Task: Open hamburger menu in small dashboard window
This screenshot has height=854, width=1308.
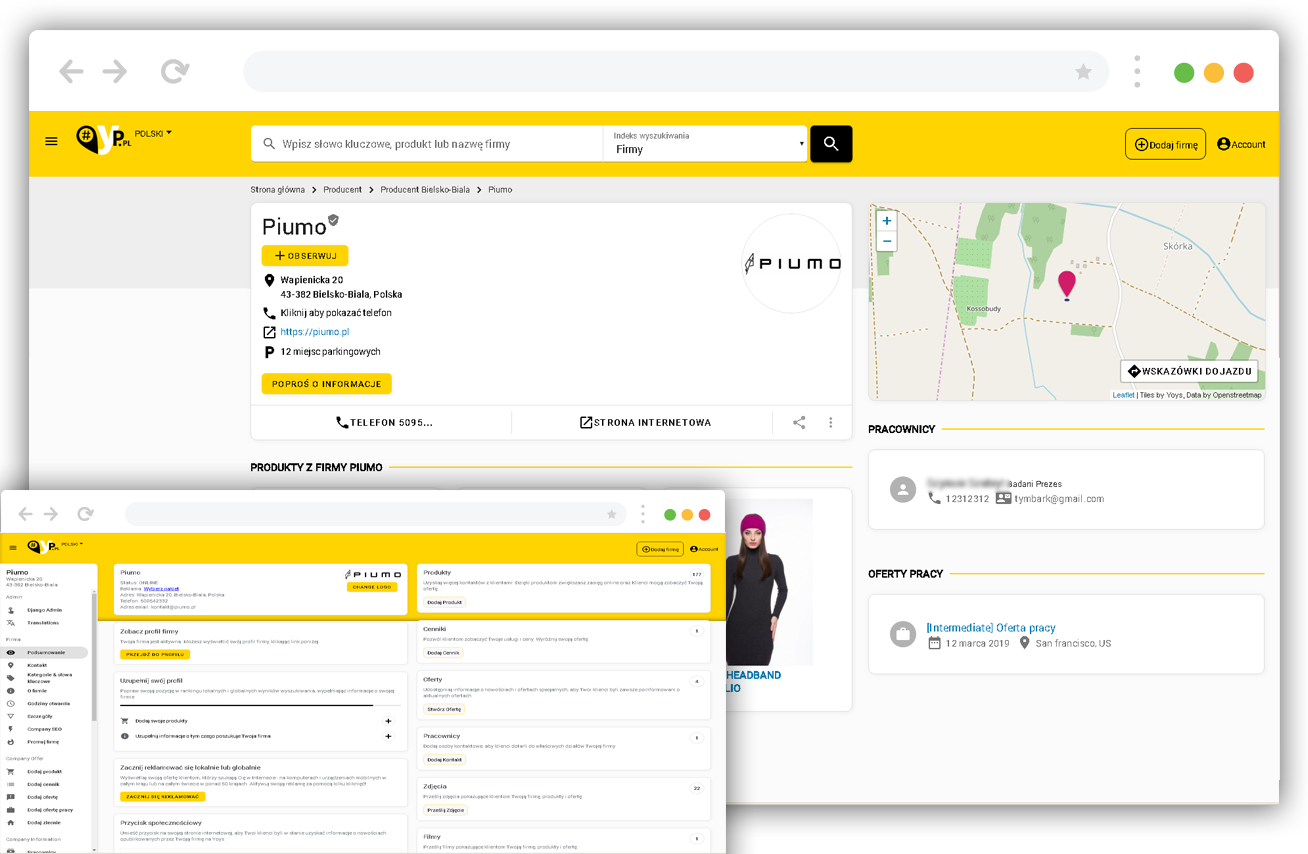Action: click(13, 548)
